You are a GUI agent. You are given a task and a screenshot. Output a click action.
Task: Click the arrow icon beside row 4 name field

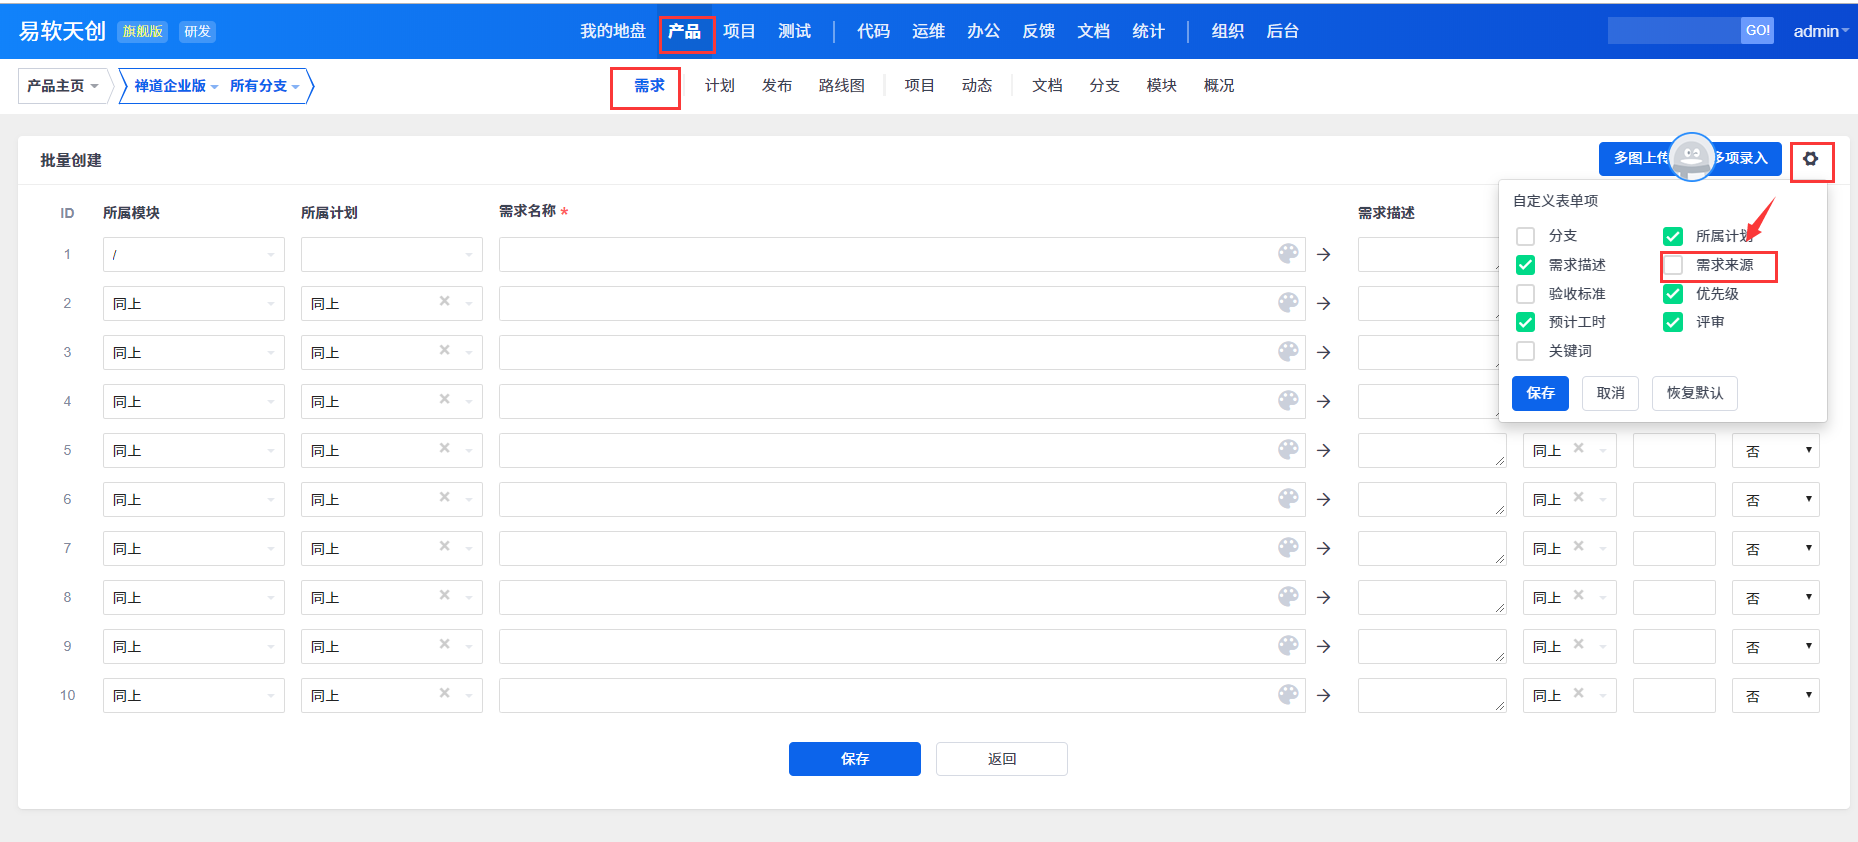pyautogui.click(x=1324, y=402)
